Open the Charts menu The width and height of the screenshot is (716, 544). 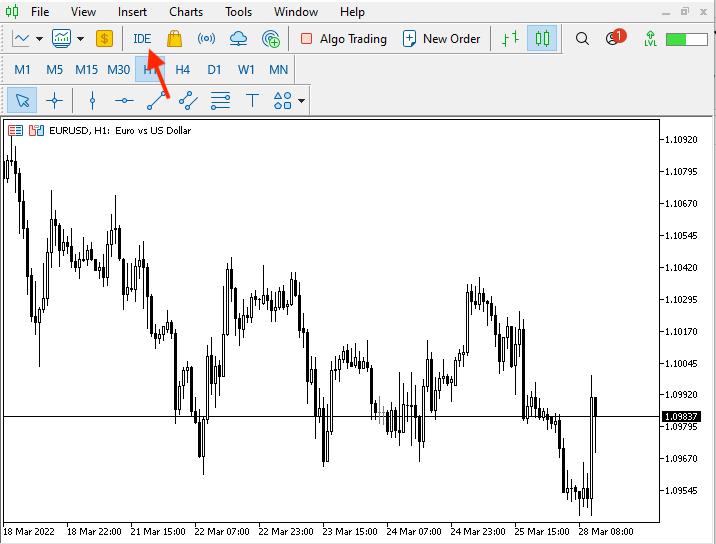point(186,12)
